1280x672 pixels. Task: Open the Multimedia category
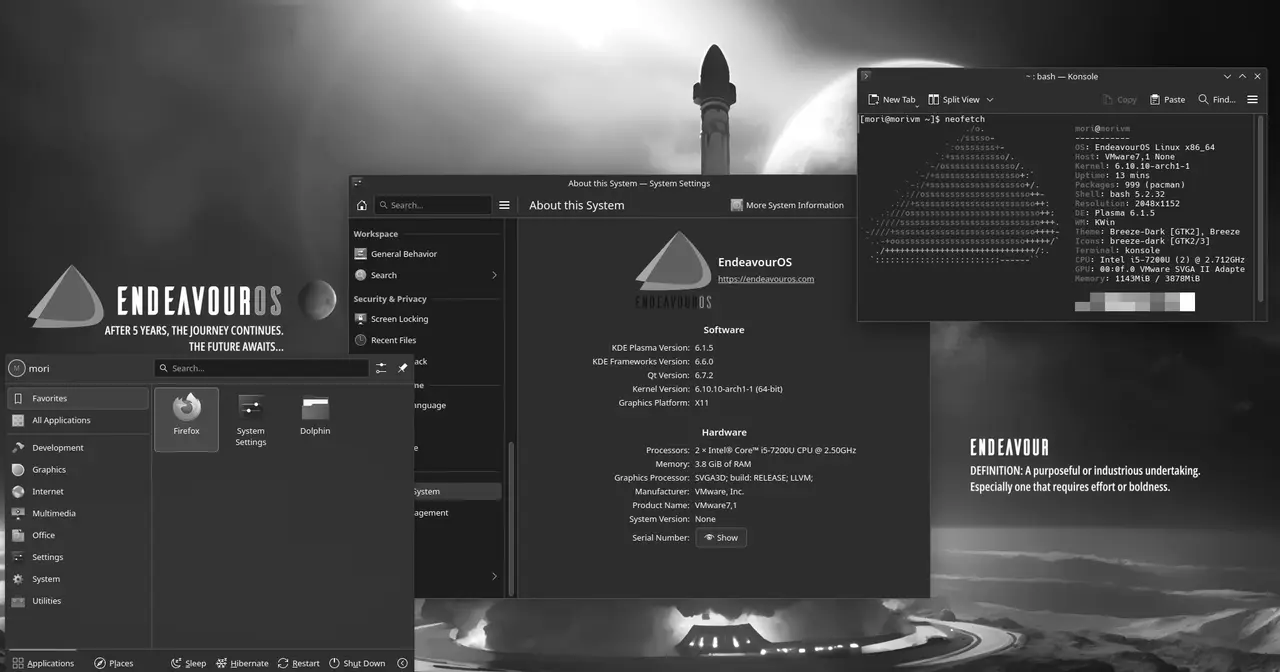[78, 514]
